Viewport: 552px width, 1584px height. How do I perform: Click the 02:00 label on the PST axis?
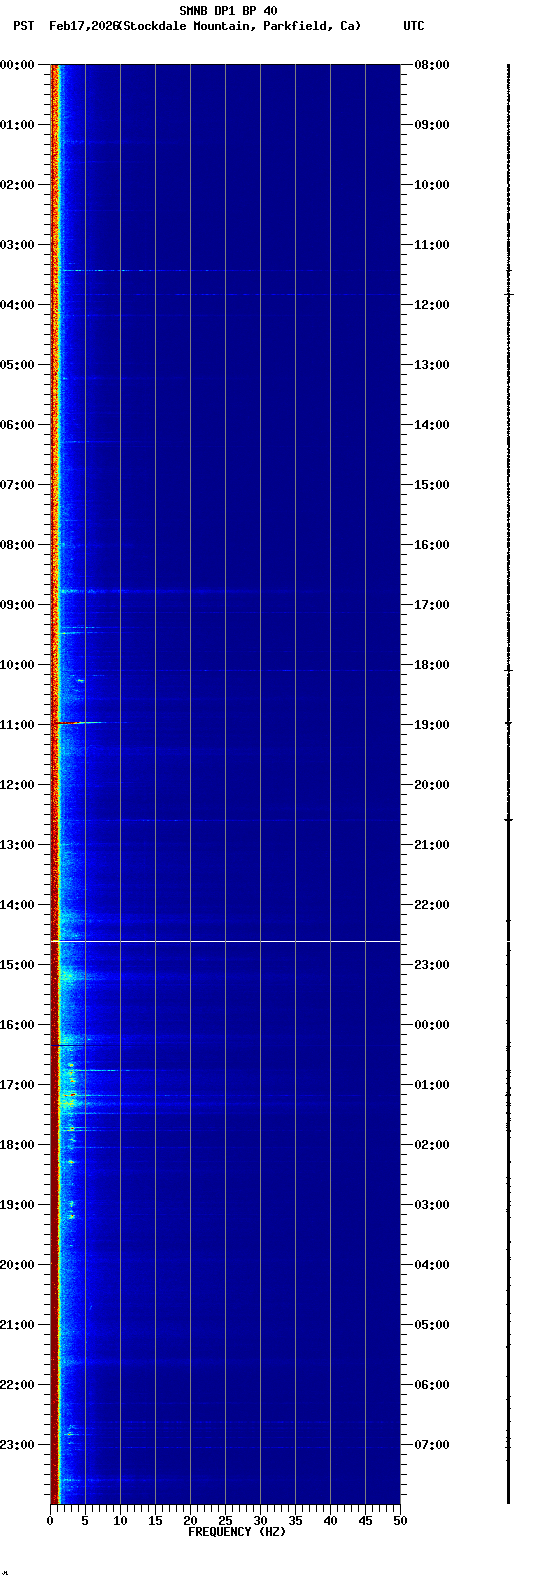coord(18,185)
